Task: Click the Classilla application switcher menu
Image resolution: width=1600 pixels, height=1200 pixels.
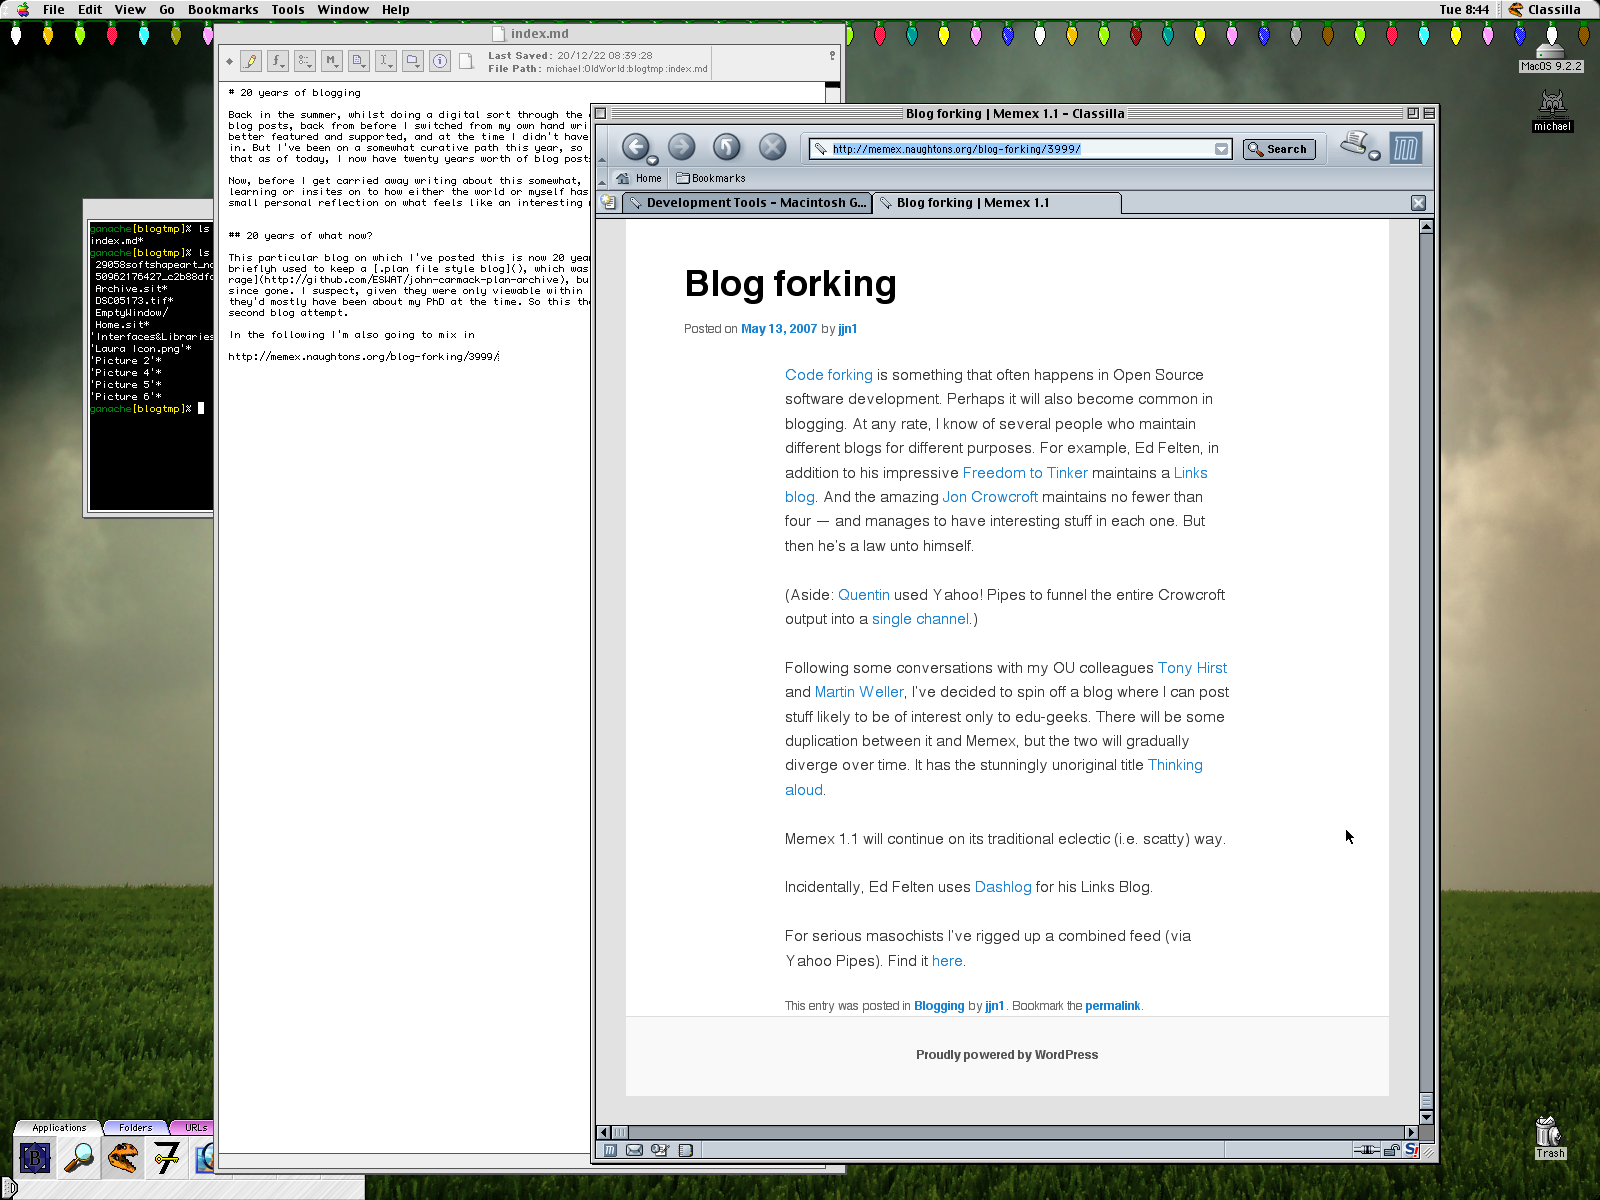Action: point(1546,9)
